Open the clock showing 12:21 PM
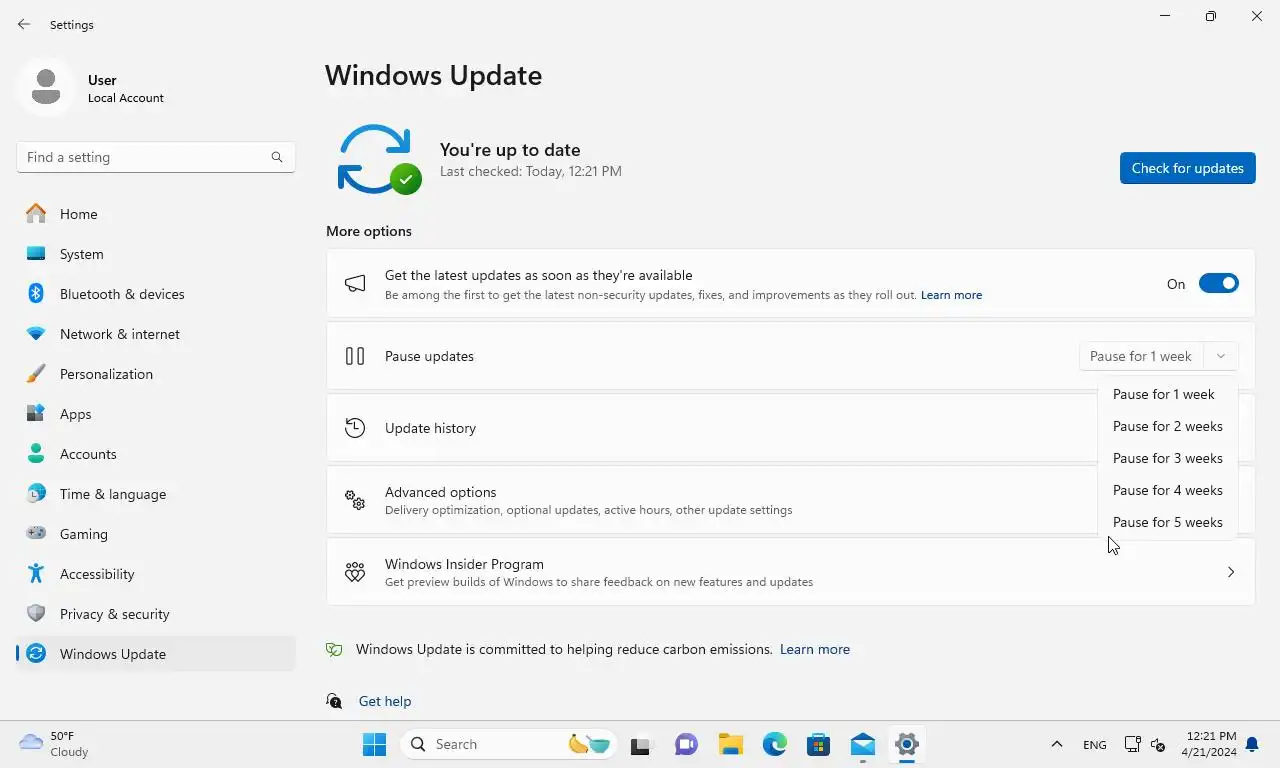 click(x=1209, y=744)
